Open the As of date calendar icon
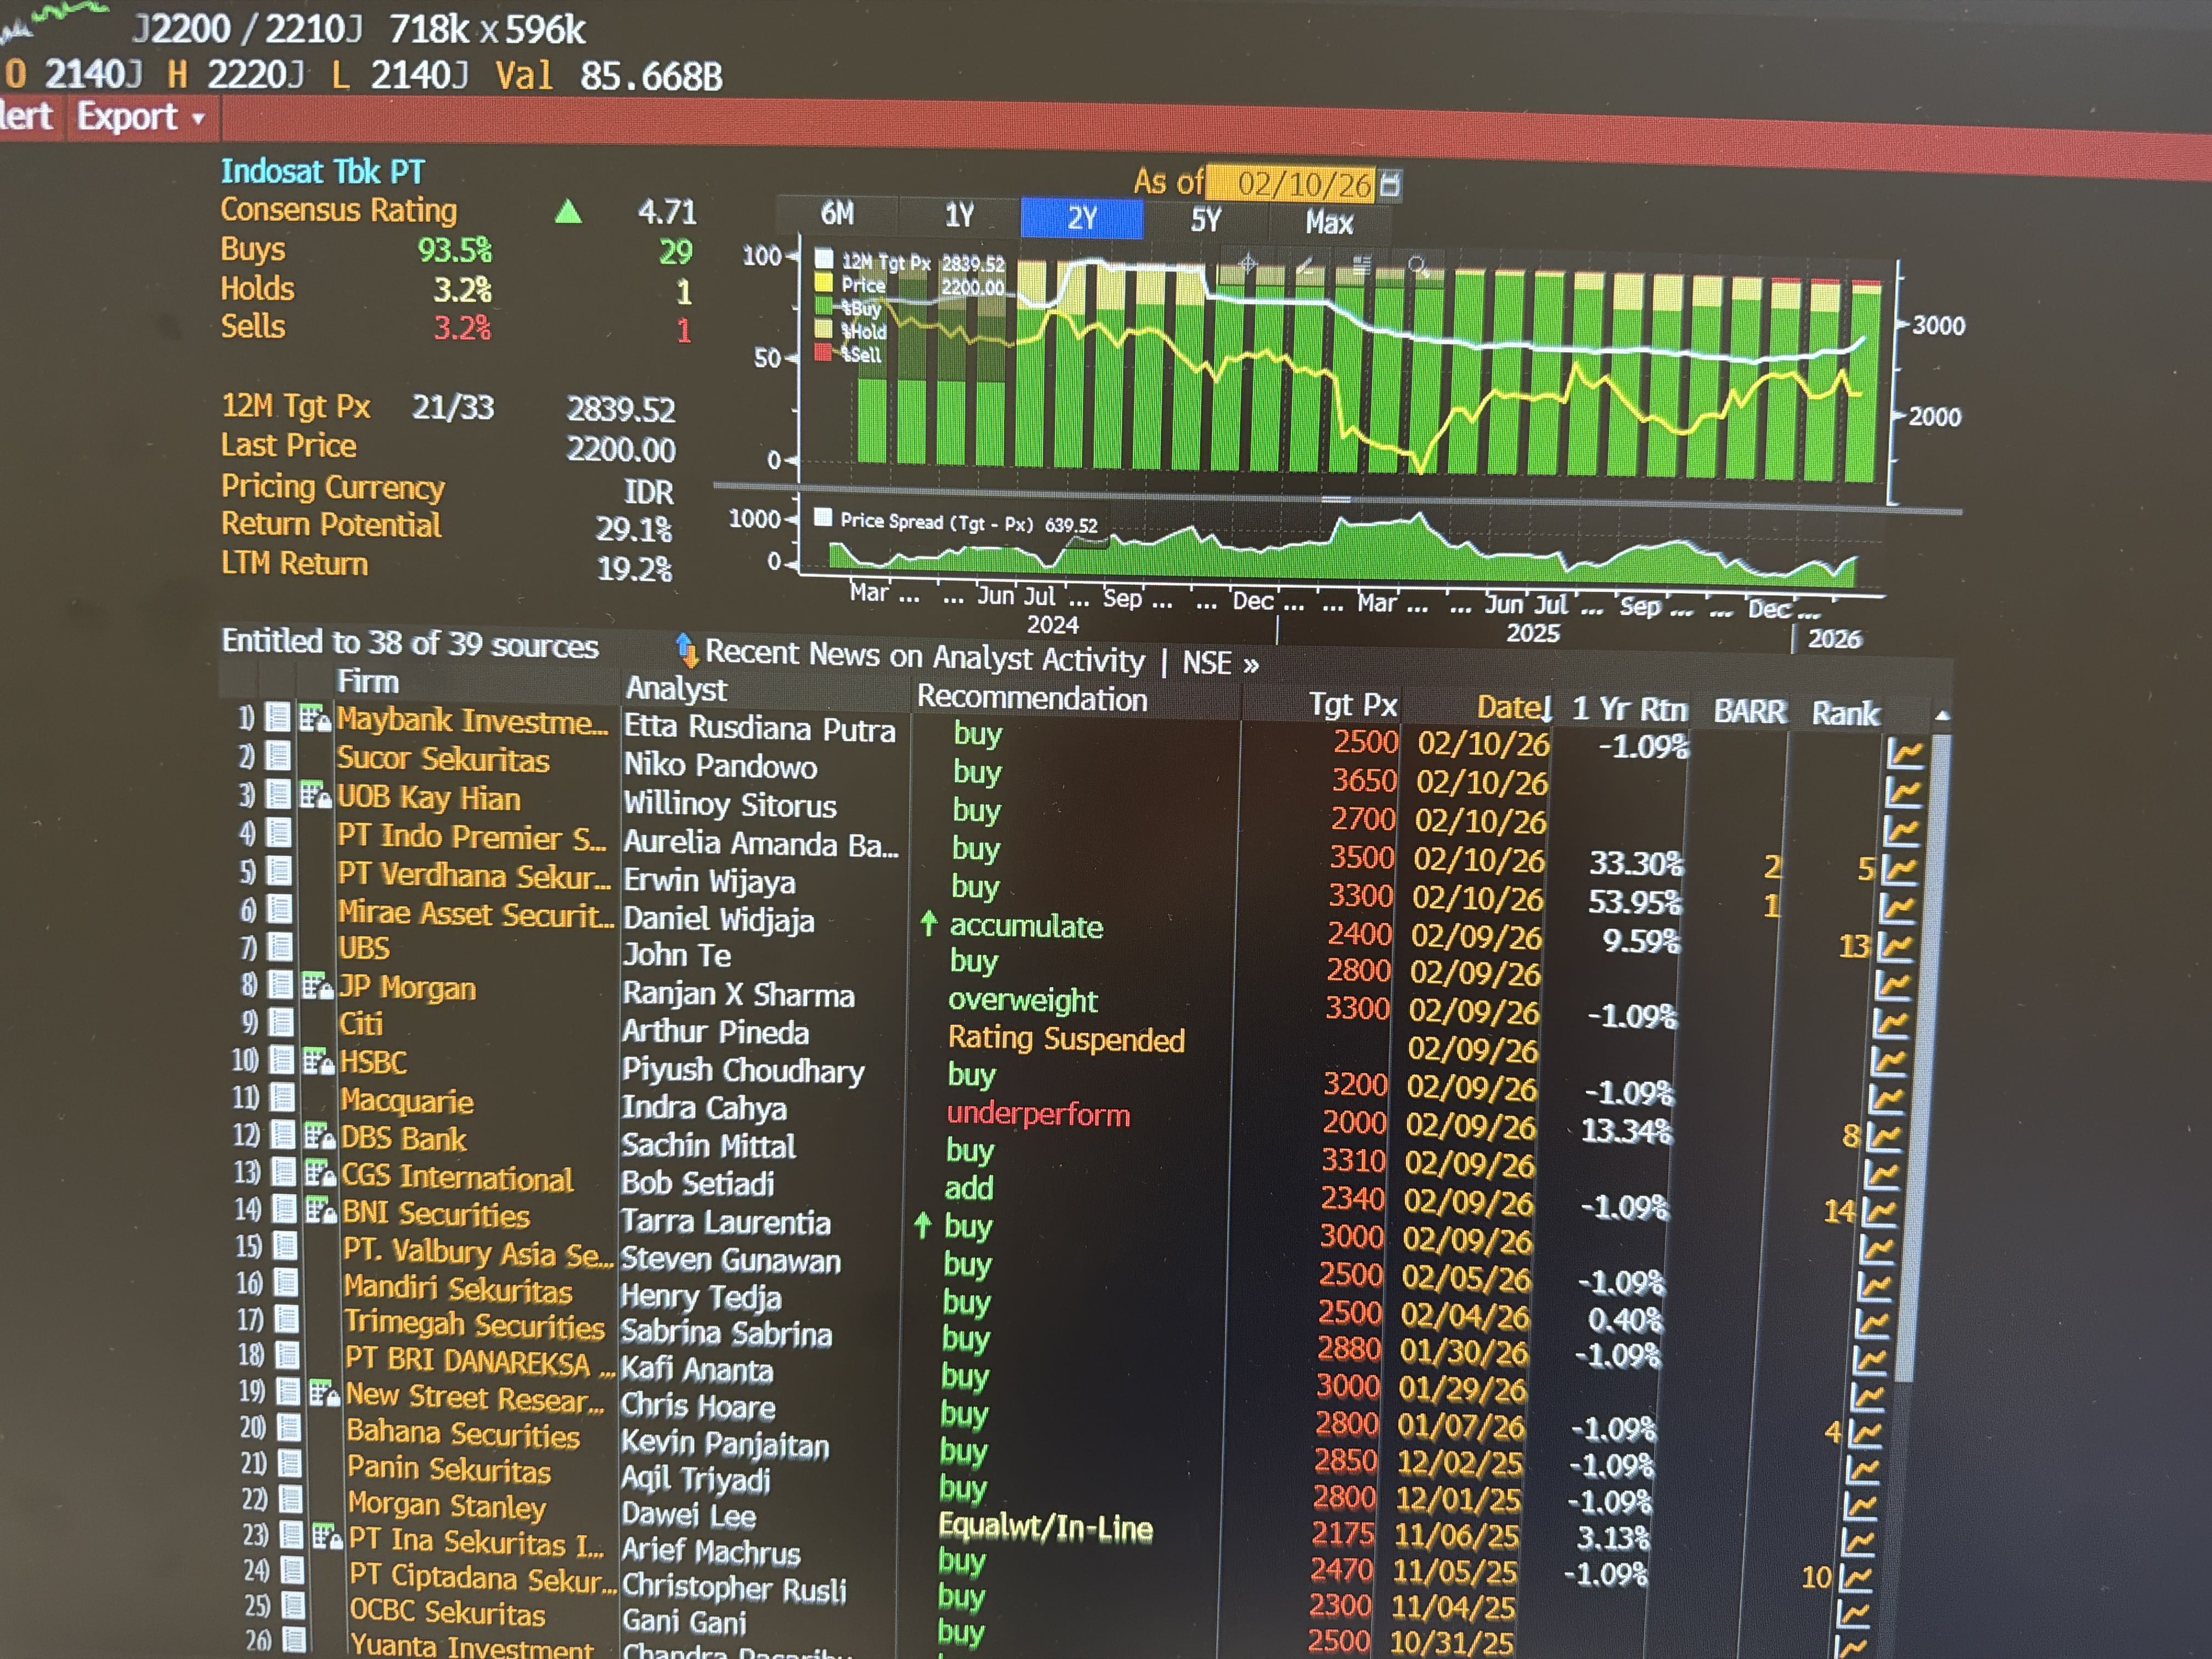This screenshot has width=2212, height=1659. (1391, 184)
